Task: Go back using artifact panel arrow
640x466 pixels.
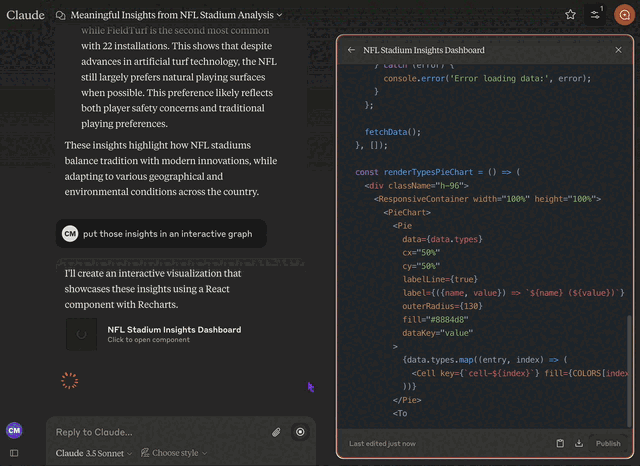Action: (351, 50)
